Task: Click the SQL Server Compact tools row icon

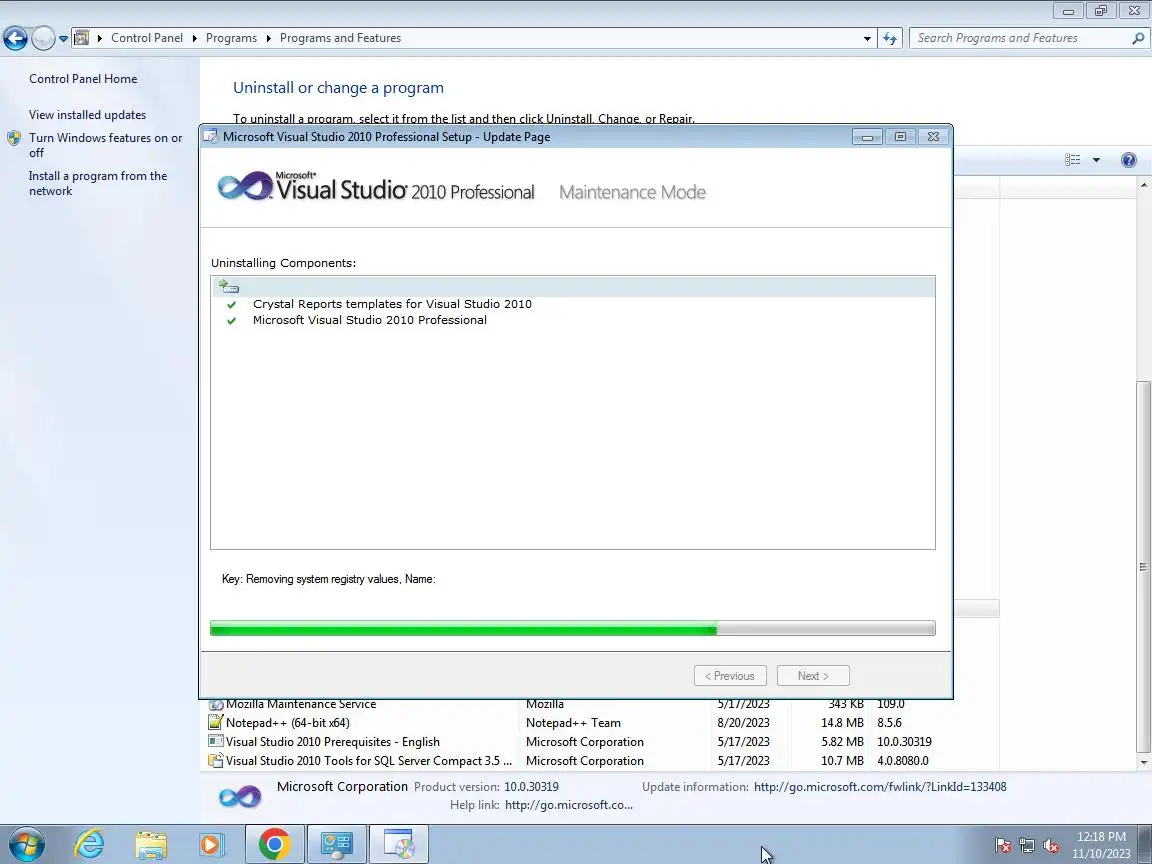Action: [215, 761]
